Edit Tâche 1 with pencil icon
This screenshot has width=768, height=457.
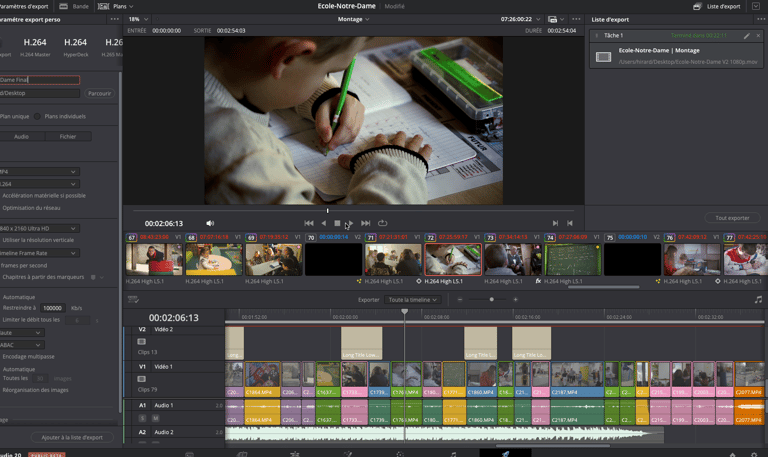746,36
